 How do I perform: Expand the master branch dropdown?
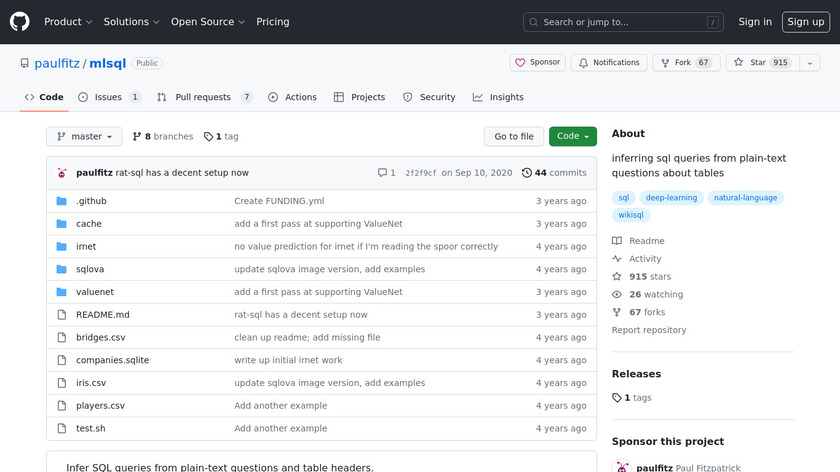coord(84,137)
